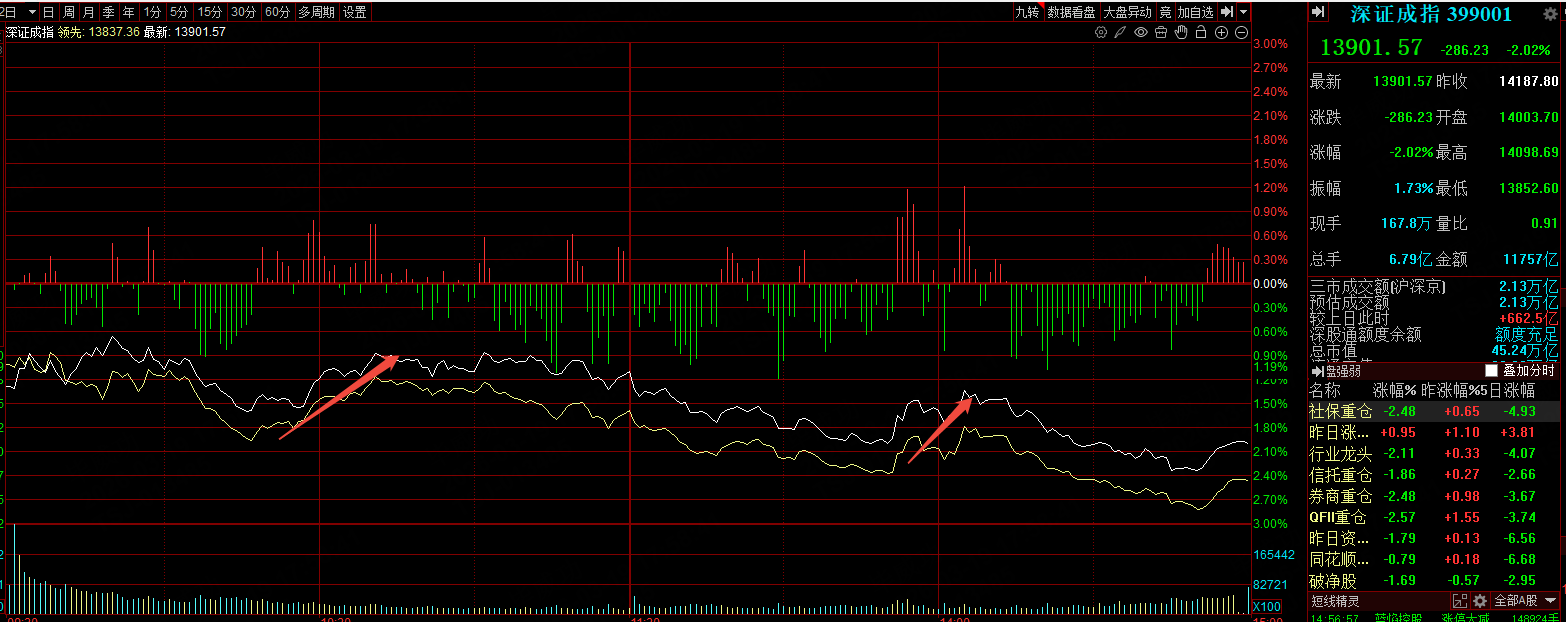Zoom in with the plus circle icon
Screen dimensions: 1566x622
coord(1221,32)
